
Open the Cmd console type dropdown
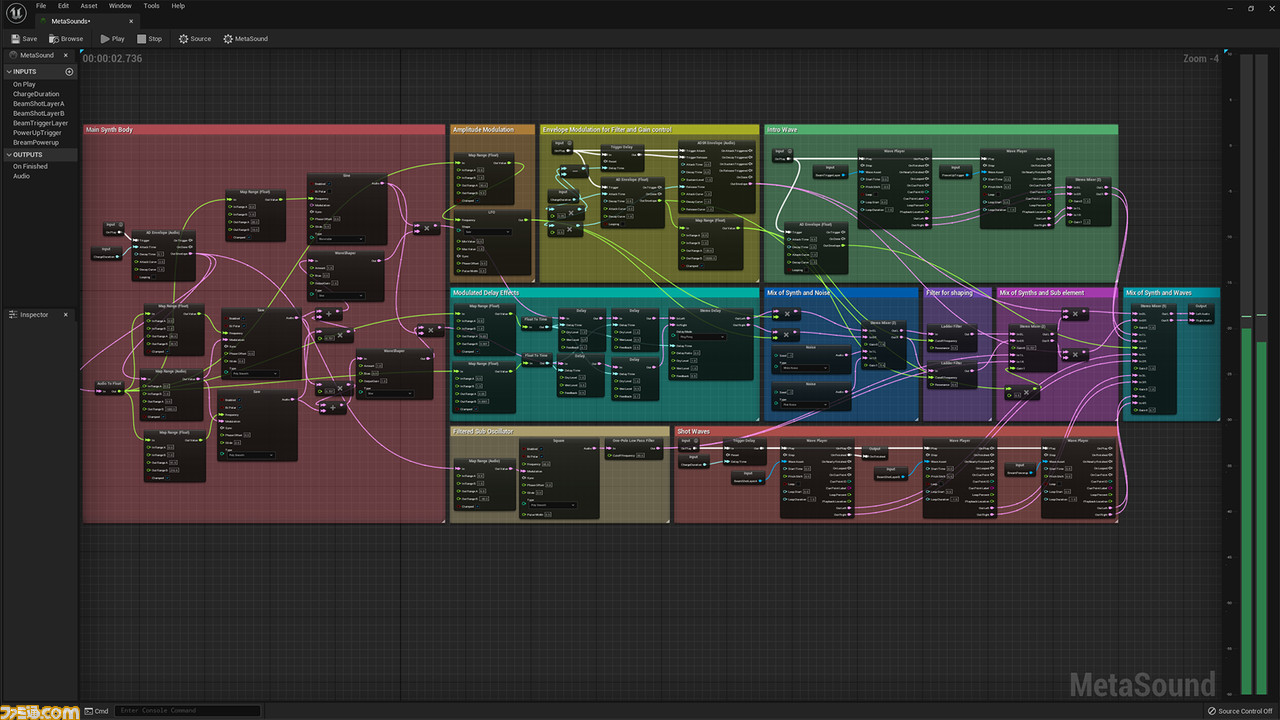(95, 711)
